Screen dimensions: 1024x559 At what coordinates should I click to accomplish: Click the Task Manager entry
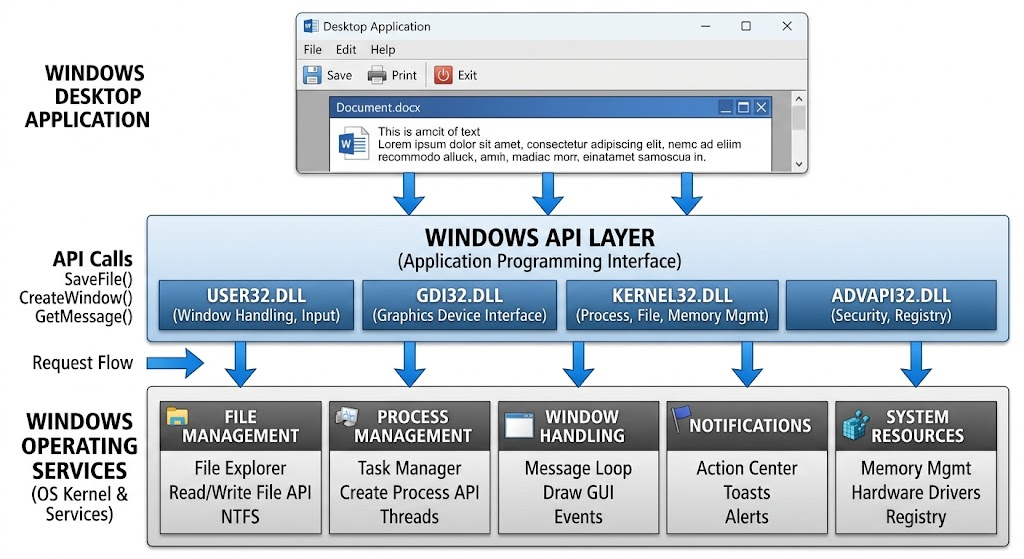pyautogui.click(x=409, y=468)
